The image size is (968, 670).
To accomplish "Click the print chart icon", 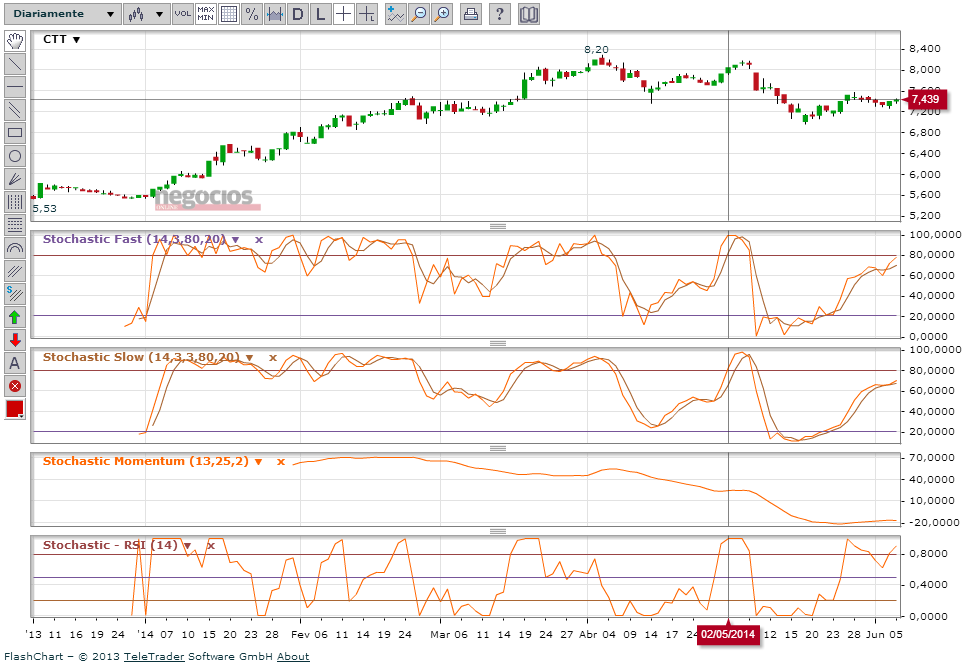I will click(471, 14).
